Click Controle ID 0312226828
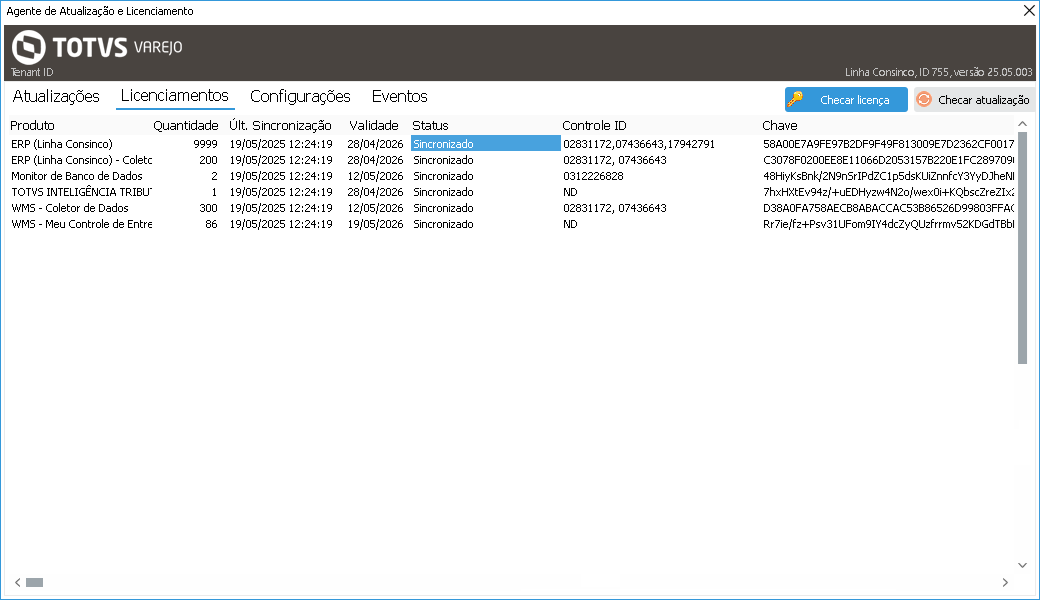The height and width of the screenshot is (600, 1040). coord(593,176)
